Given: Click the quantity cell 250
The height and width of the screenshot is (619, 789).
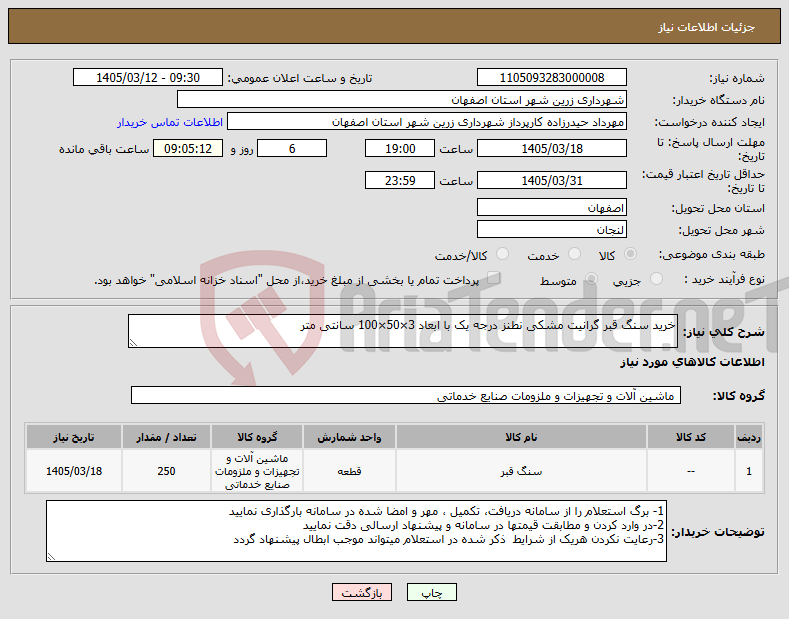Looking at the screenshot, I should point(166,471).
